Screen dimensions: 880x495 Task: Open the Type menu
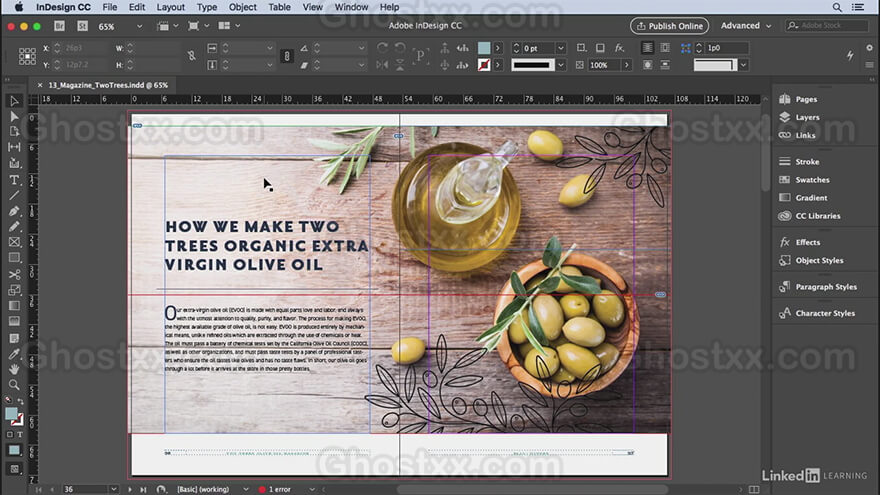[207, 7]
